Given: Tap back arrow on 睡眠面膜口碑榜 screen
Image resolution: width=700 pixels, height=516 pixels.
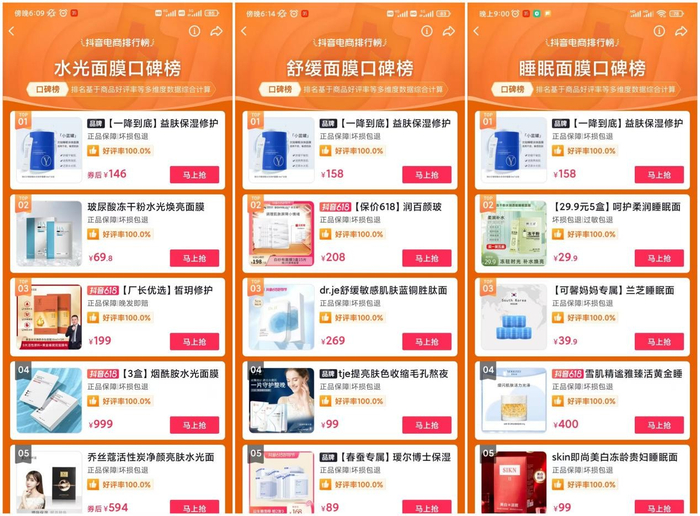Looking at the screenshot, I should click(x=476, y=31).
